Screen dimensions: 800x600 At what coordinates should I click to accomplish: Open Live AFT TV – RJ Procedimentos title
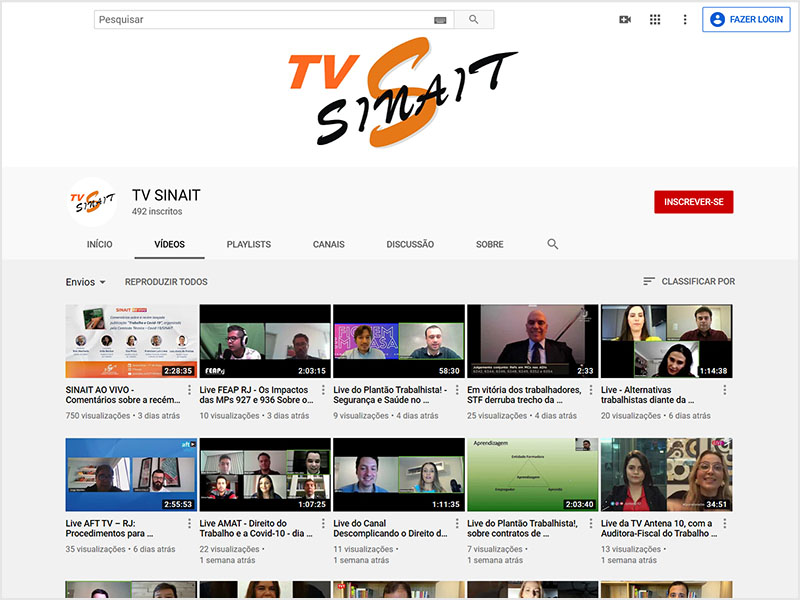109,528
